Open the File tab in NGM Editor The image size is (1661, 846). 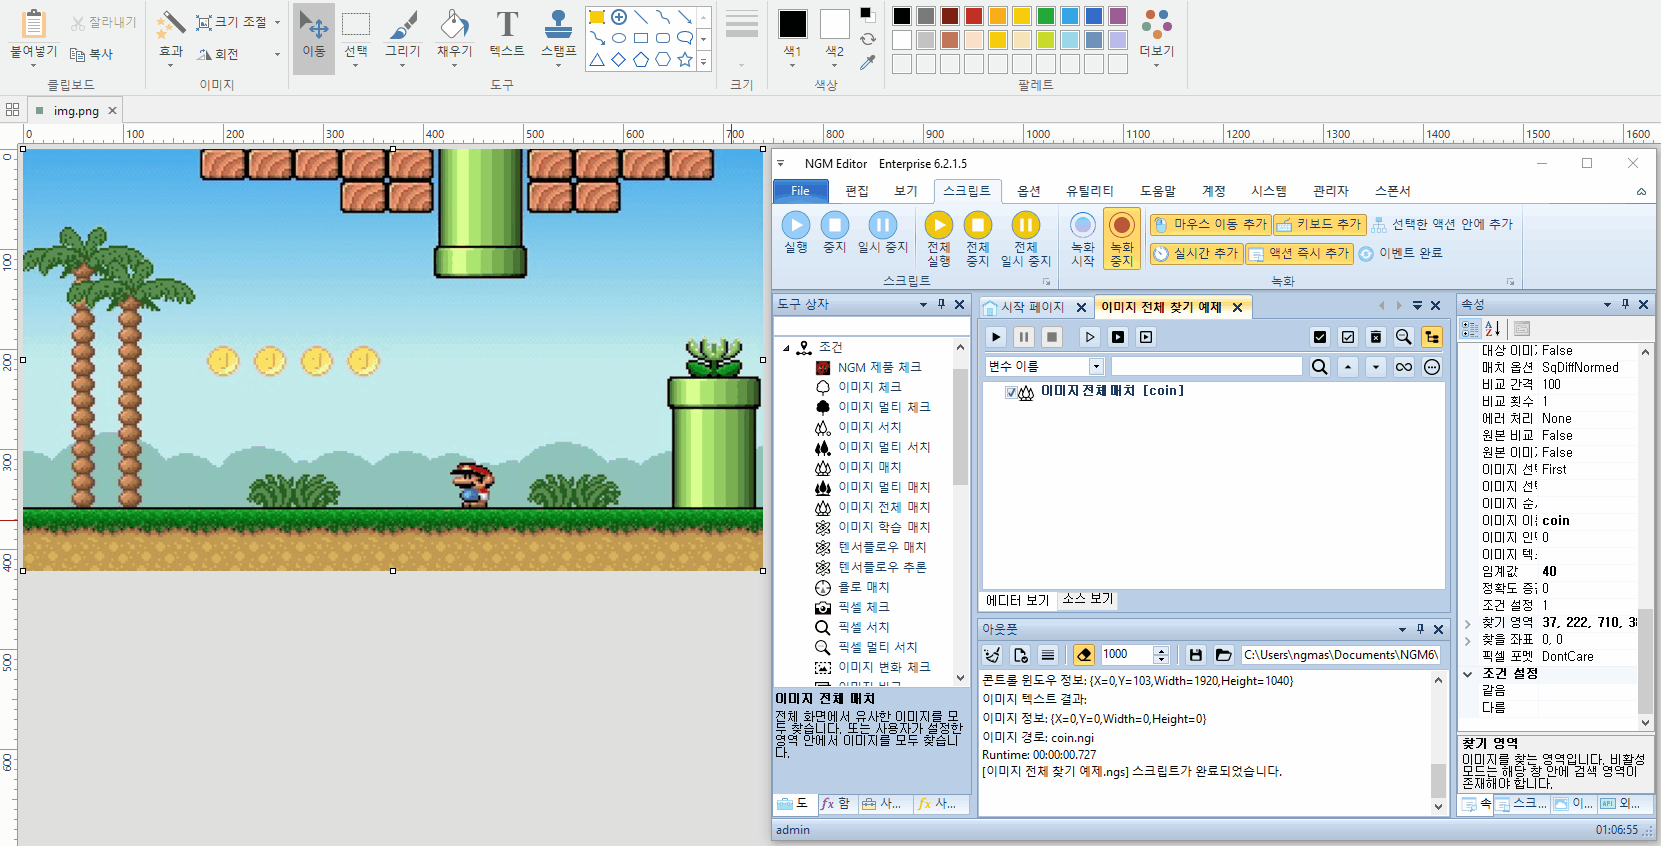coord(801,191)
